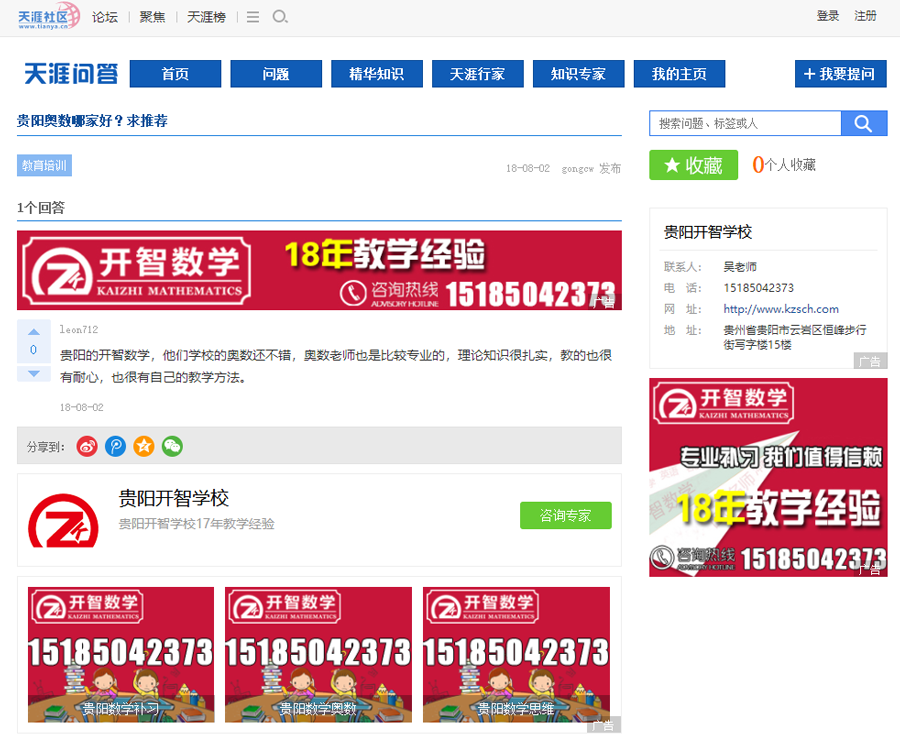Open the 天涯问答 logo
The image size is (900, 745).
point(71,74)
